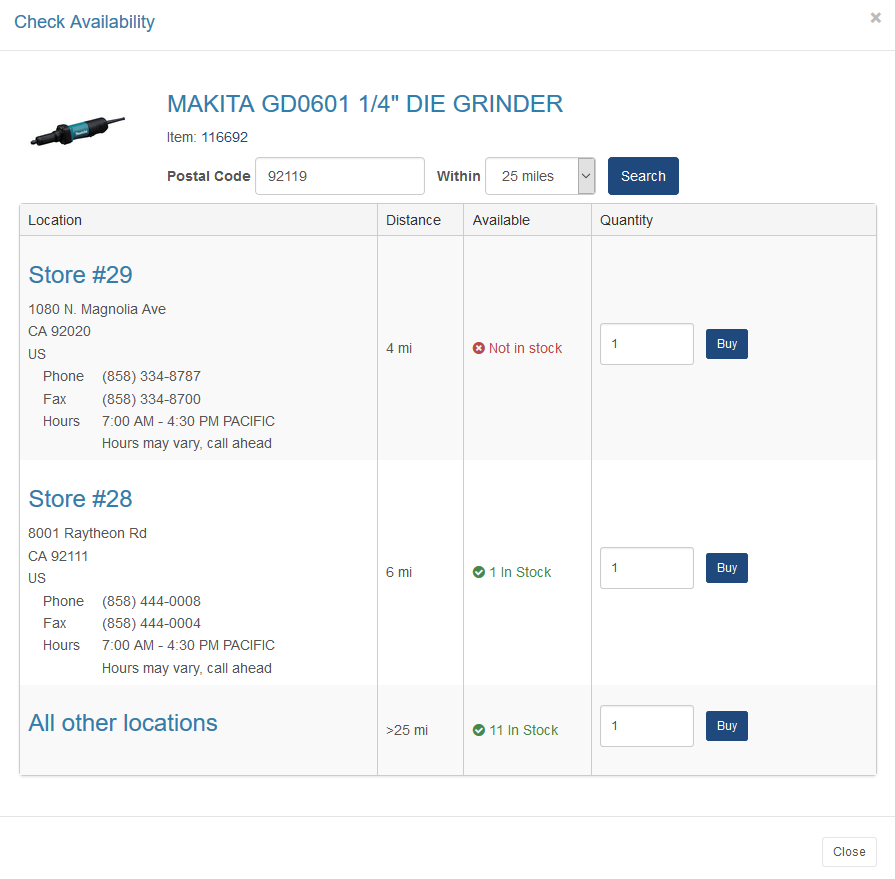895x879 pixels.
Task: Click Store #29 fax (858) 334-8700
Action: (x=151, y=399)
